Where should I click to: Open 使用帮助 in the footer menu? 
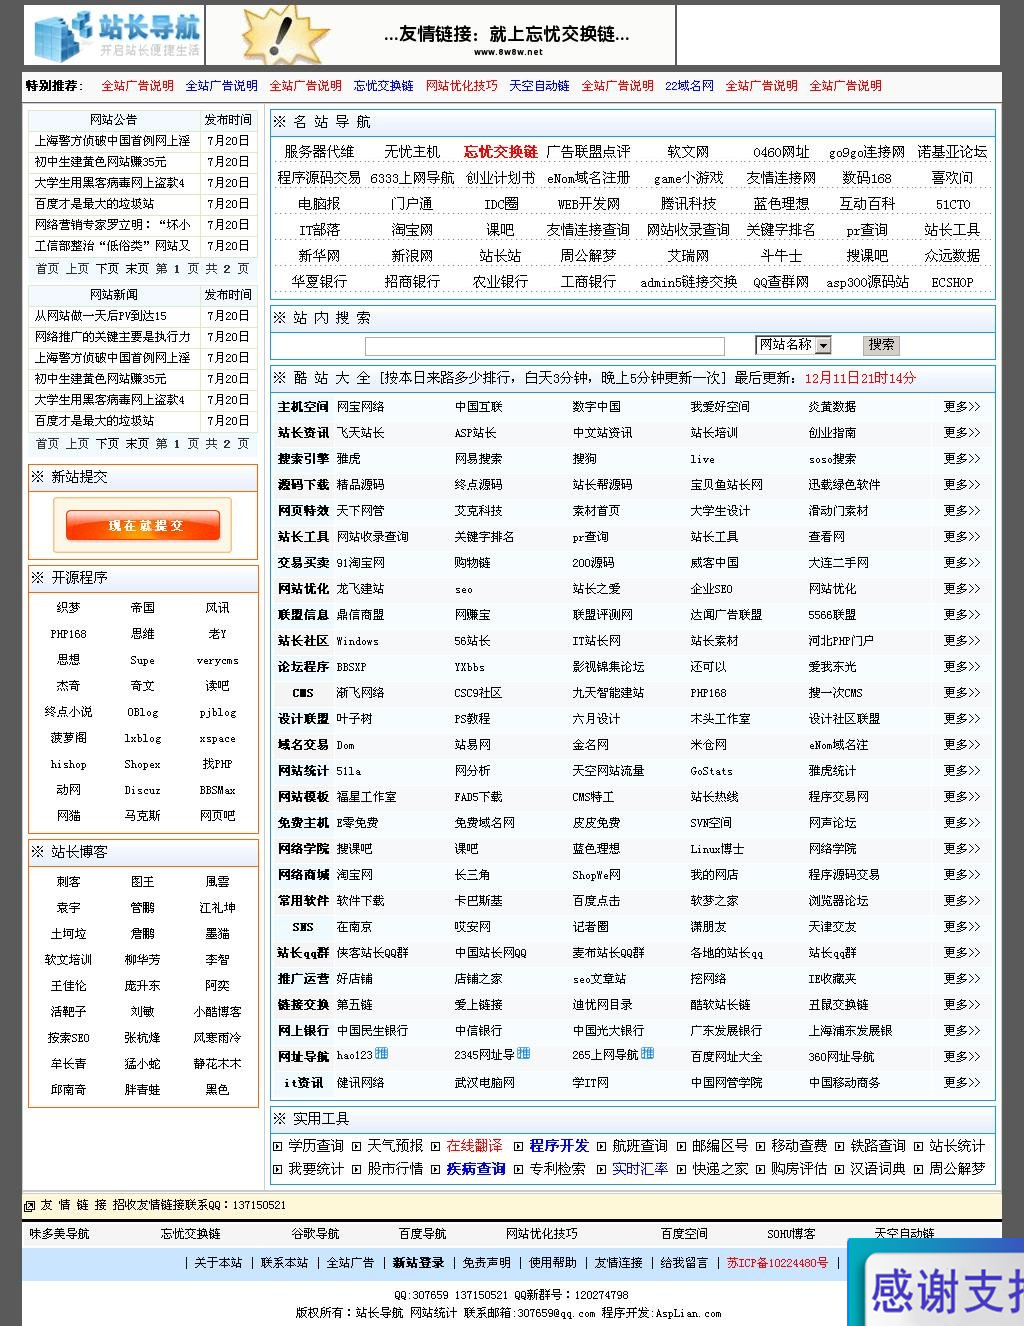[553, 1263]
